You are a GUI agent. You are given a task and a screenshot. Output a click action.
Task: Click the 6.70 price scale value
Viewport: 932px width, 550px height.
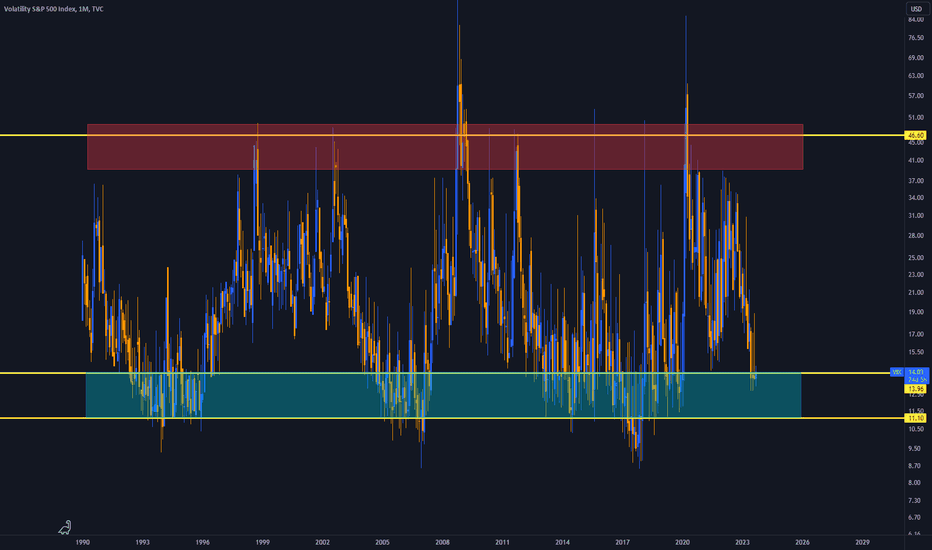click(916, 517)
